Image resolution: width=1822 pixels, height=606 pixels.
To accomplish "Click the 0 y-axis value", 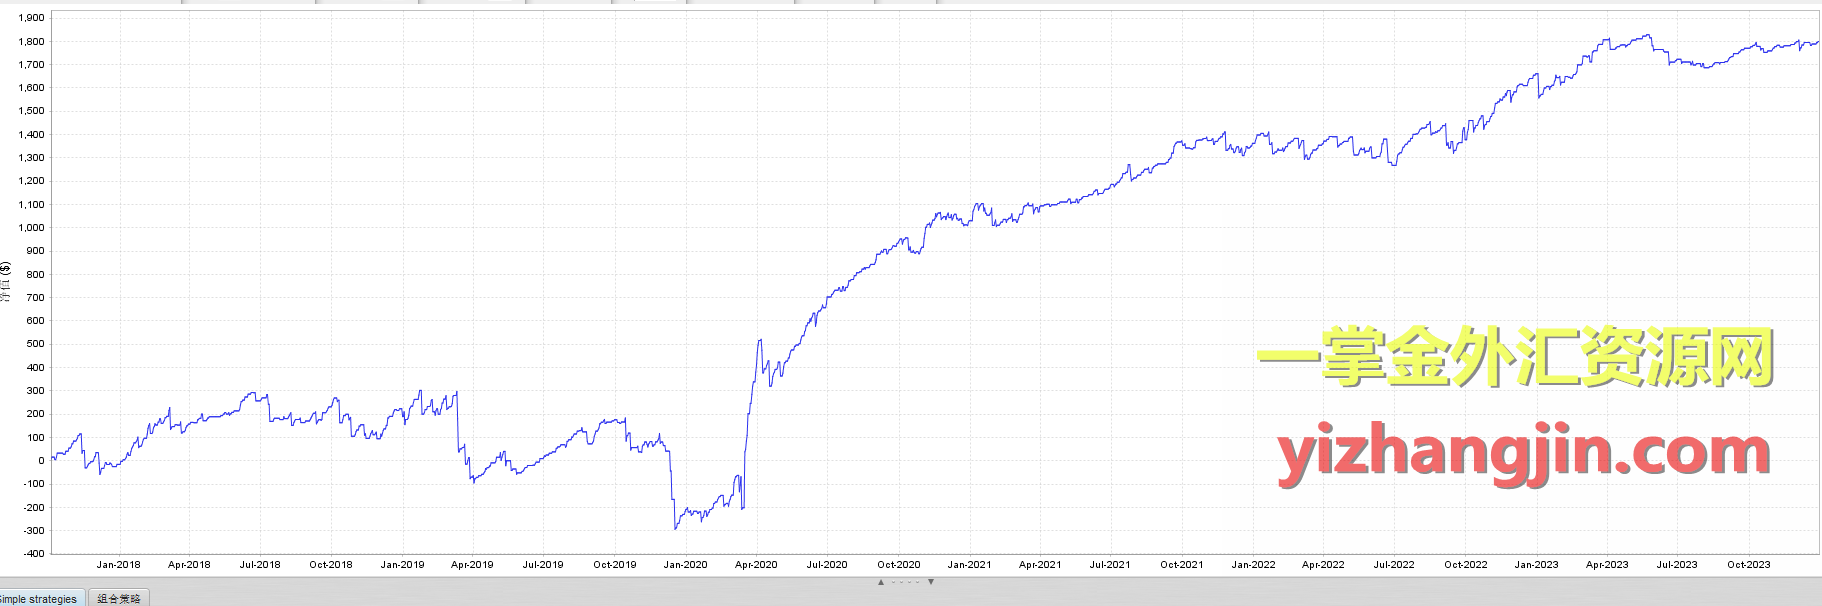I will [42, 461].
